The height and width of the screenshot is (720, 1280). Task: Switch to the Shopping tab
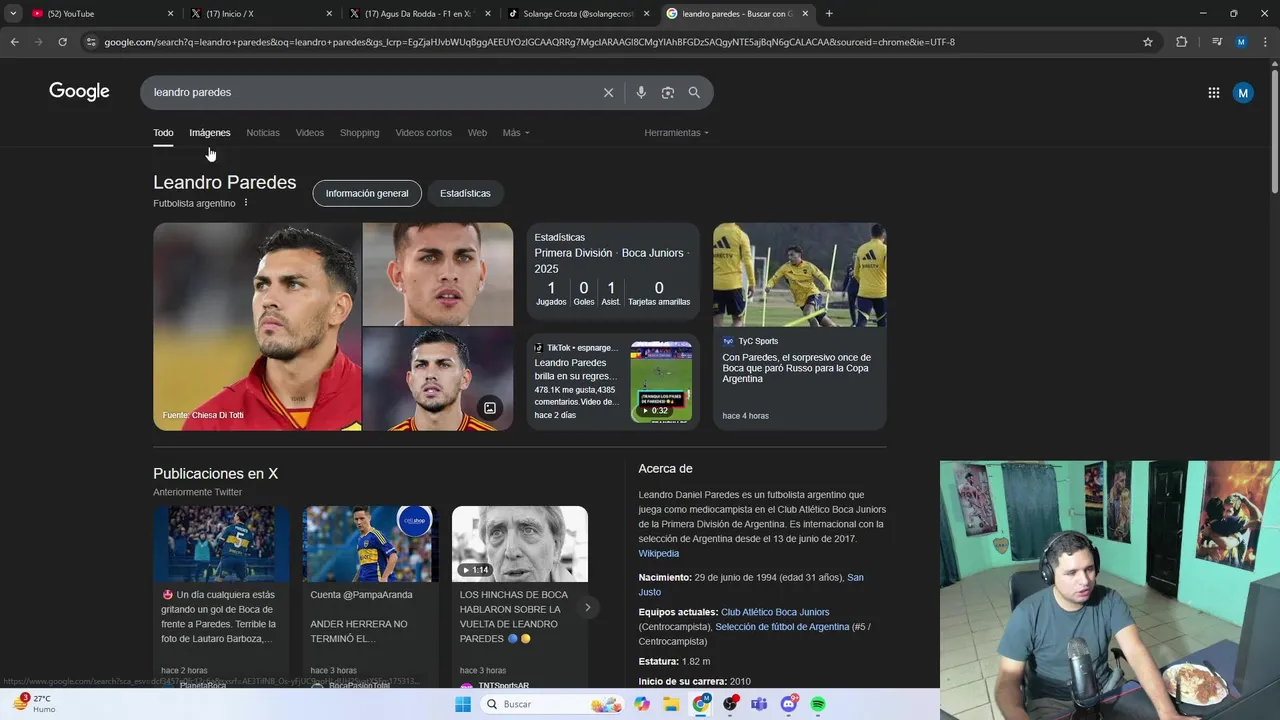tap(359, 133)
